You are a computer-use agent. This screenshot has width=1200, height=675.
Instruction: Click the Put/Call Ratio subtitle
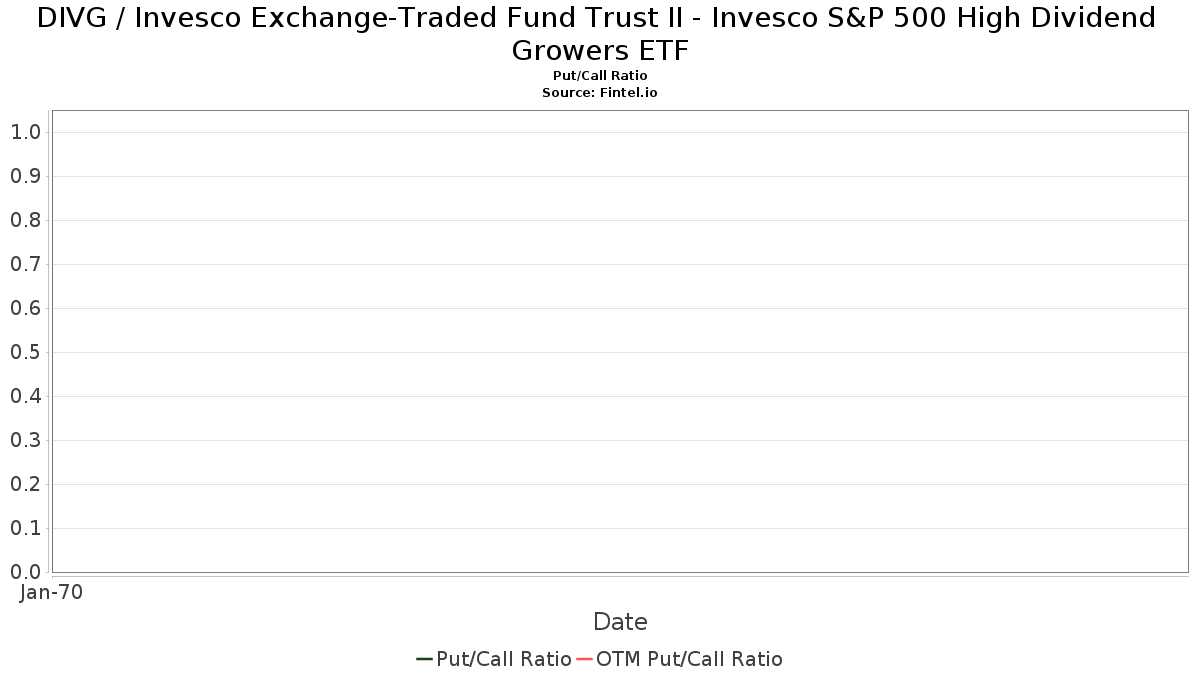coord(600,76)
